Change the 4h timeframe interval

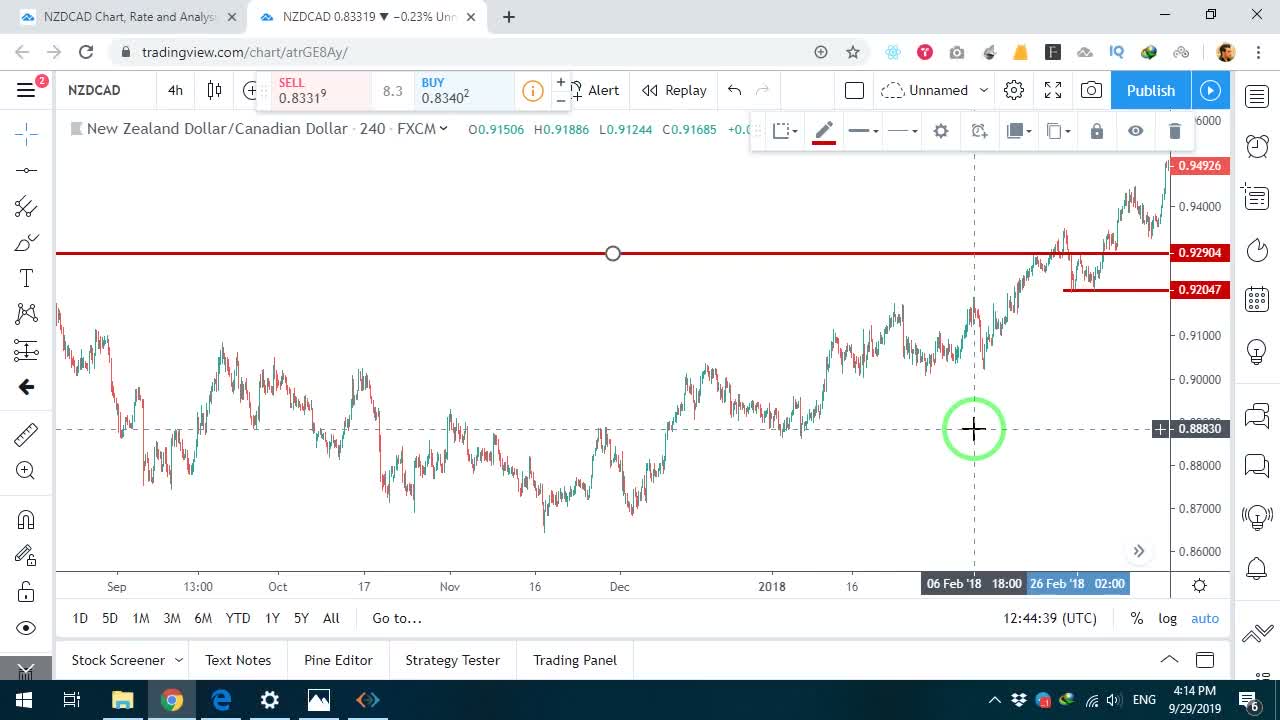click(176, 90)
